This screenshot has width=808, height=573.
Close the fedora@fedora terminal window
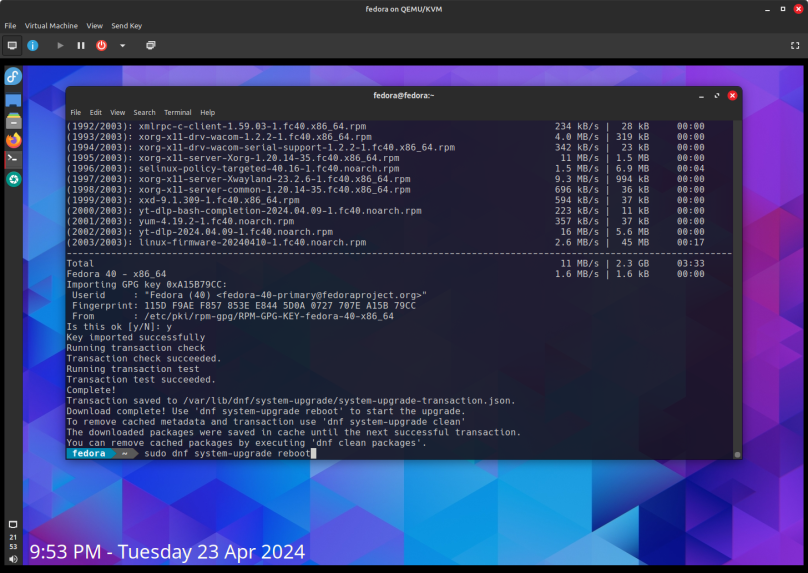(732, 96)
